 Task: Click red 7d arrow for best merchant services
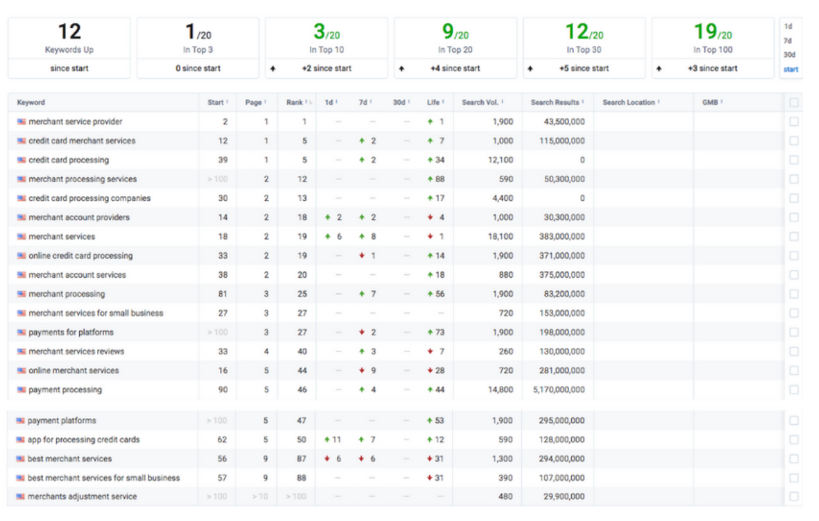pyautogui.click(x=361, y=459)
